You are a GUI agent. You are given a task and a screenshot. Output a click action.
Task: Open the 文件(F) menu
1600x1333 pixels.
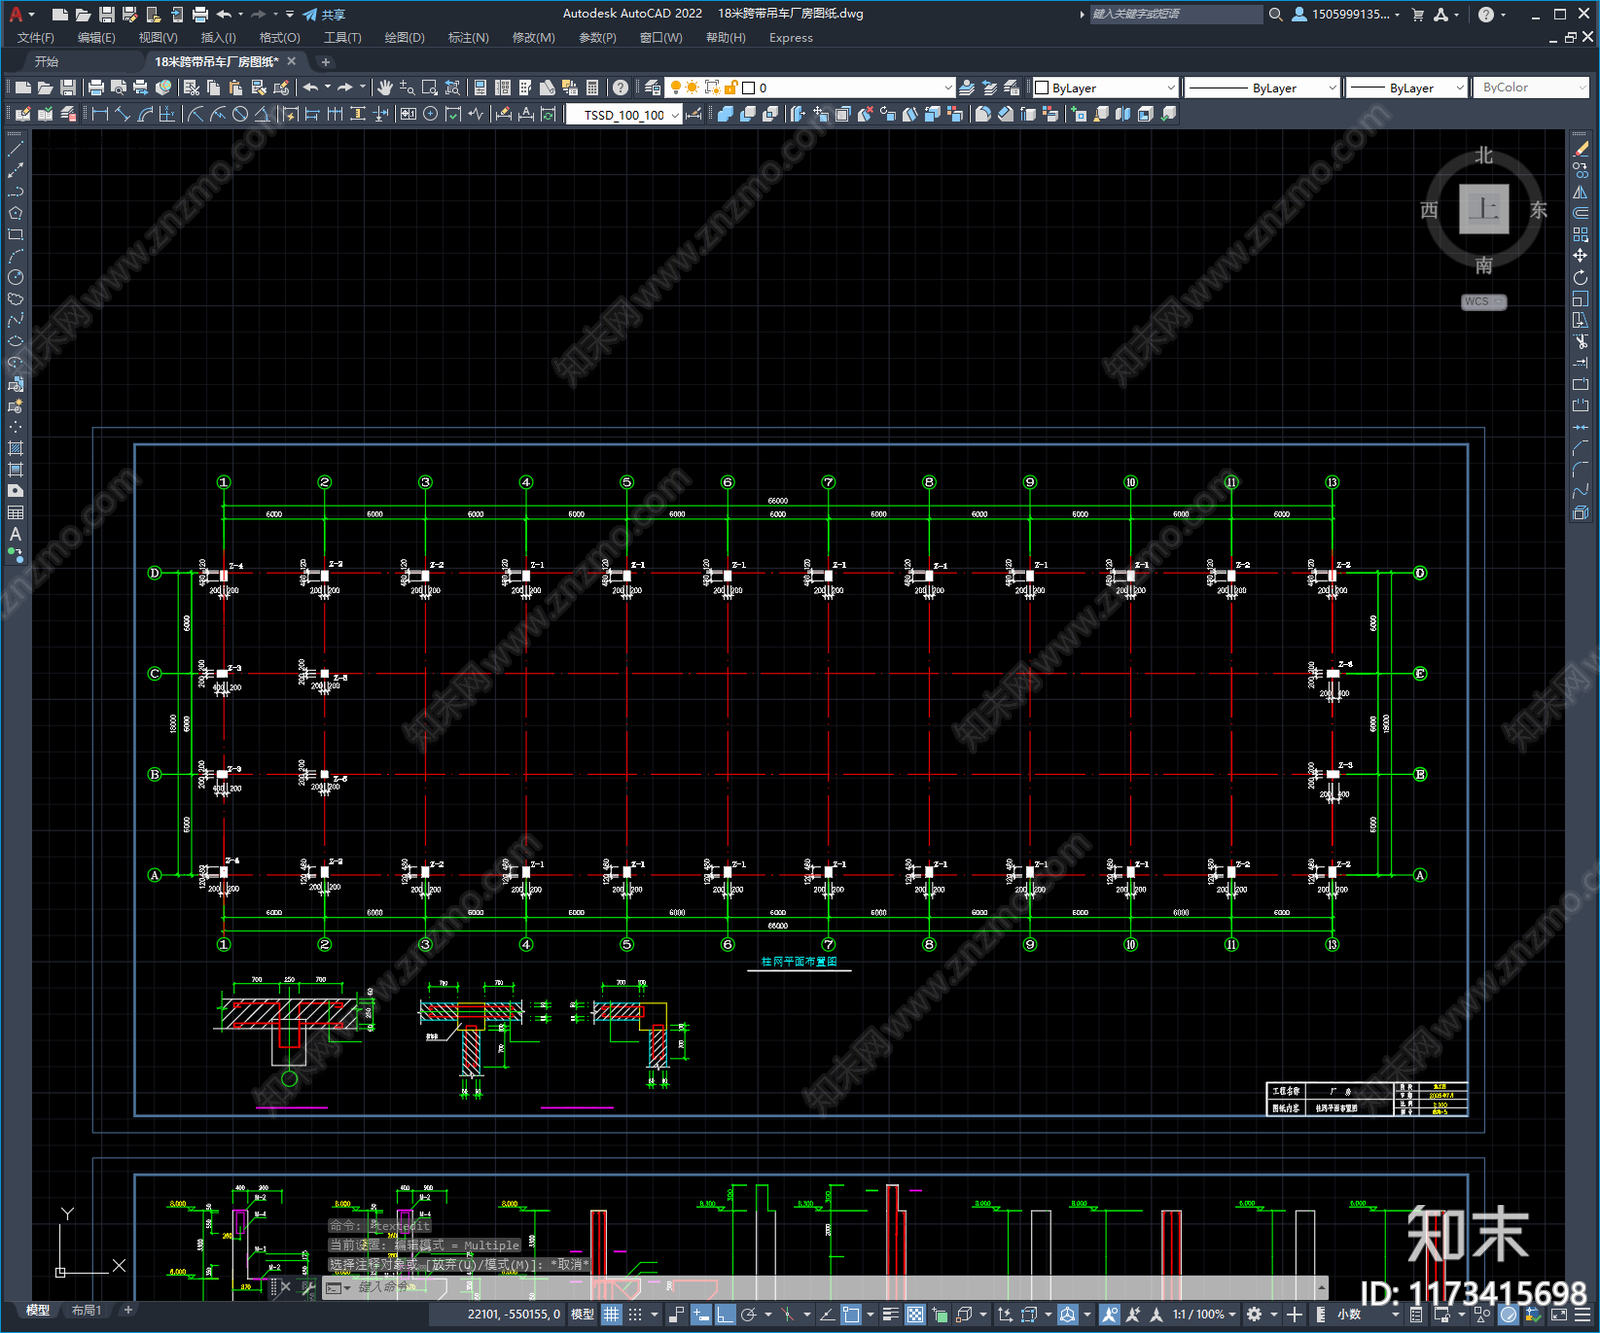pos(36,38)
